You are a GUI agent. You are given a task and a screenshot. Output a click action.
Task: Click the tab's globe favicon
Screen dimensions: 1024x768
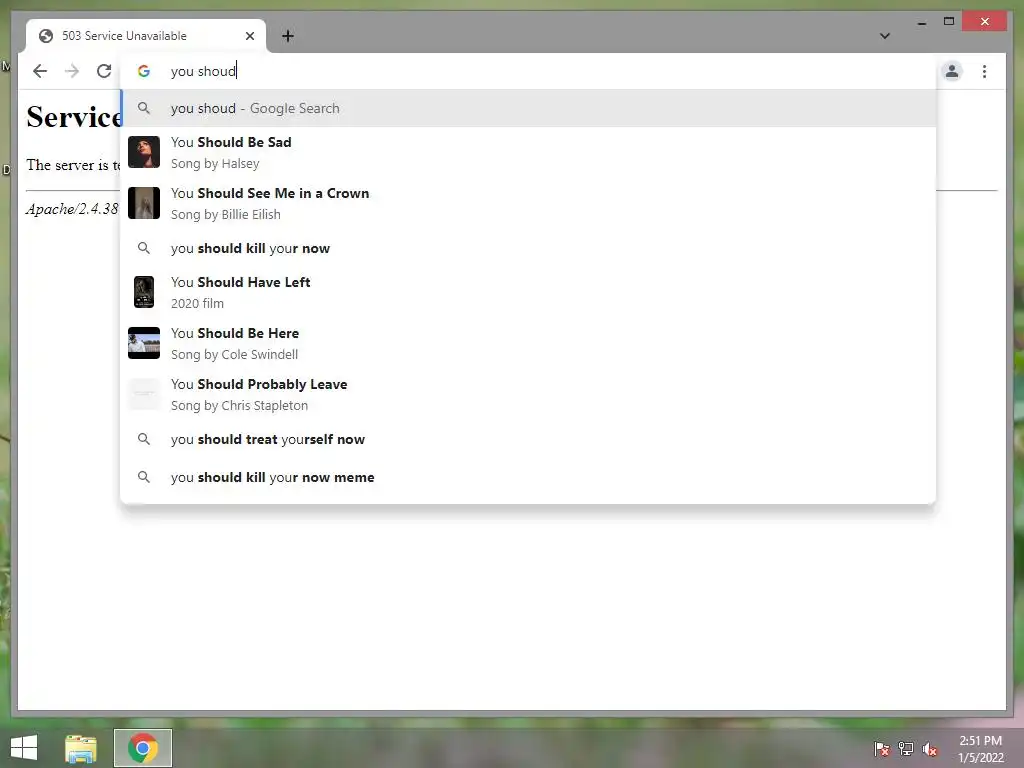tap(46, 36)
